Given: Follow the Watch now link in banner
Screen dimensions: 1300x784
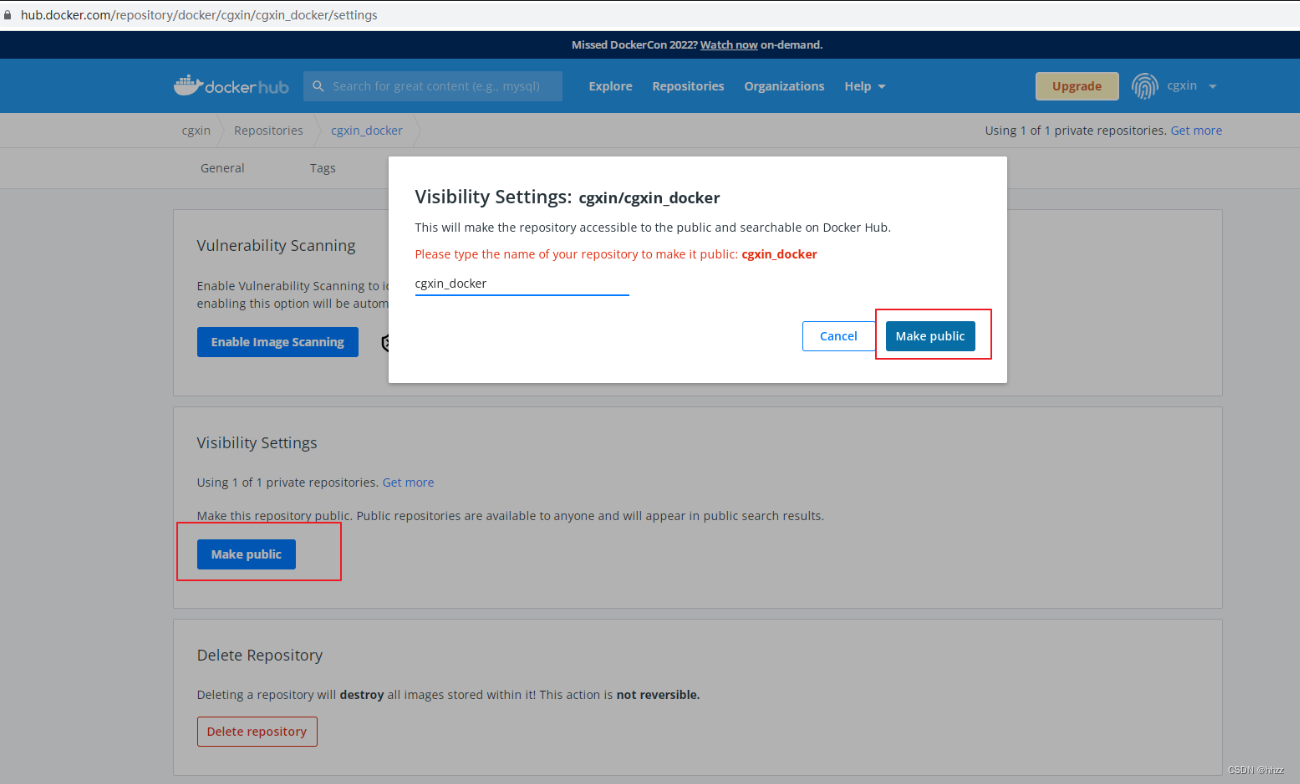Looking at the screenshot, I should (x=729, y=45).
